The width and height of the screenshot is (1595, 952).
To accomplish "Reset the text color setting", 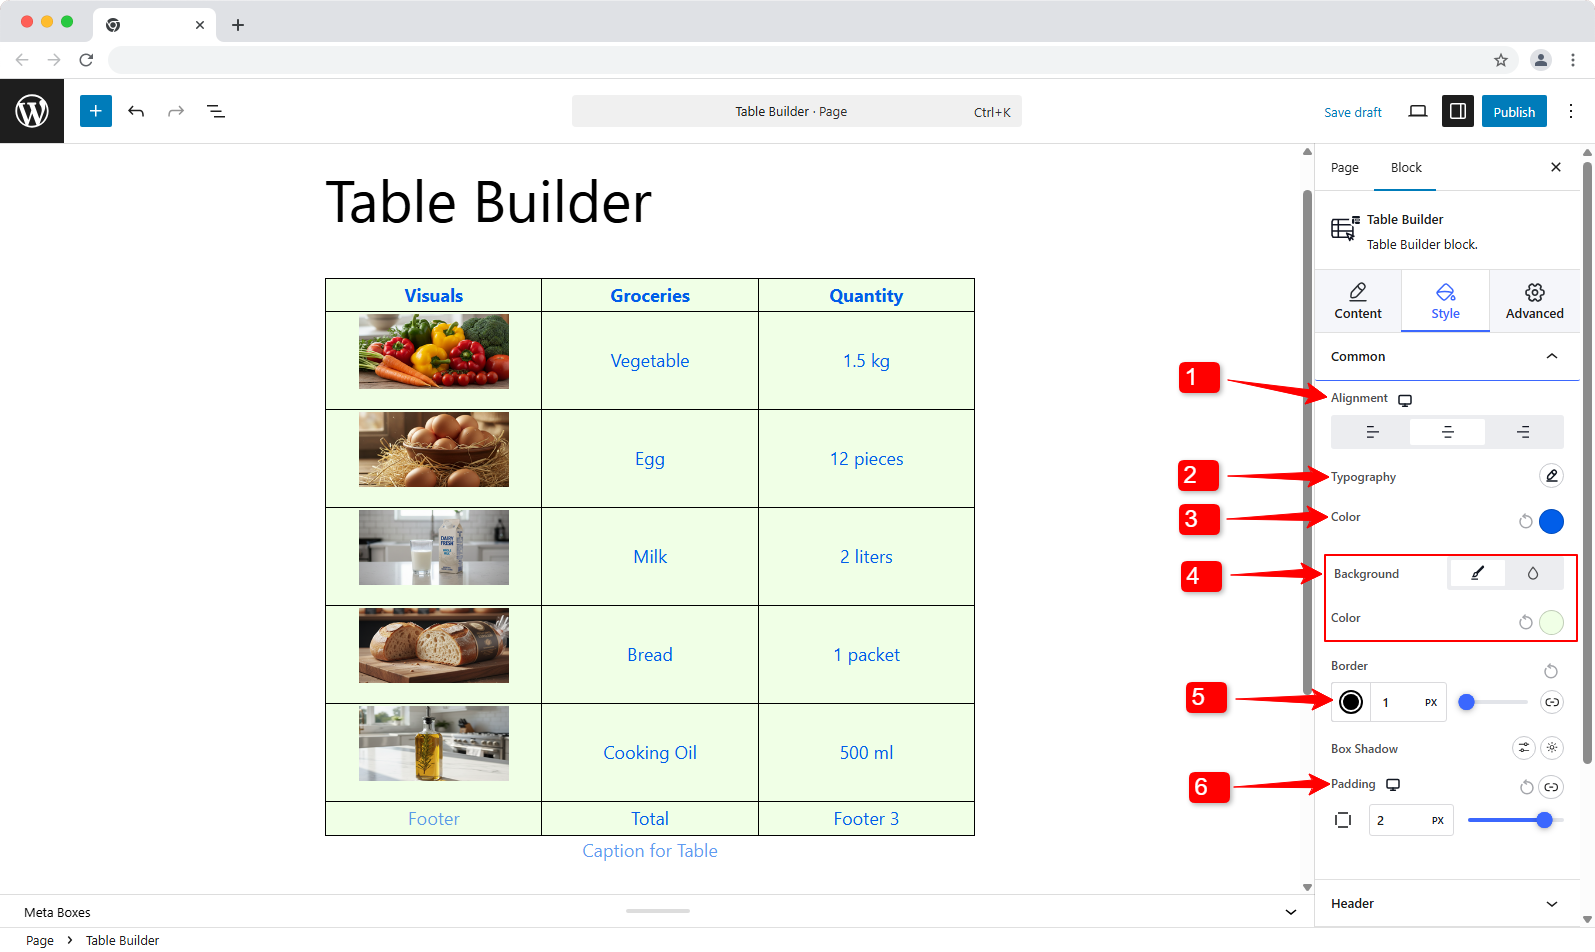I will coord(1525,521).
